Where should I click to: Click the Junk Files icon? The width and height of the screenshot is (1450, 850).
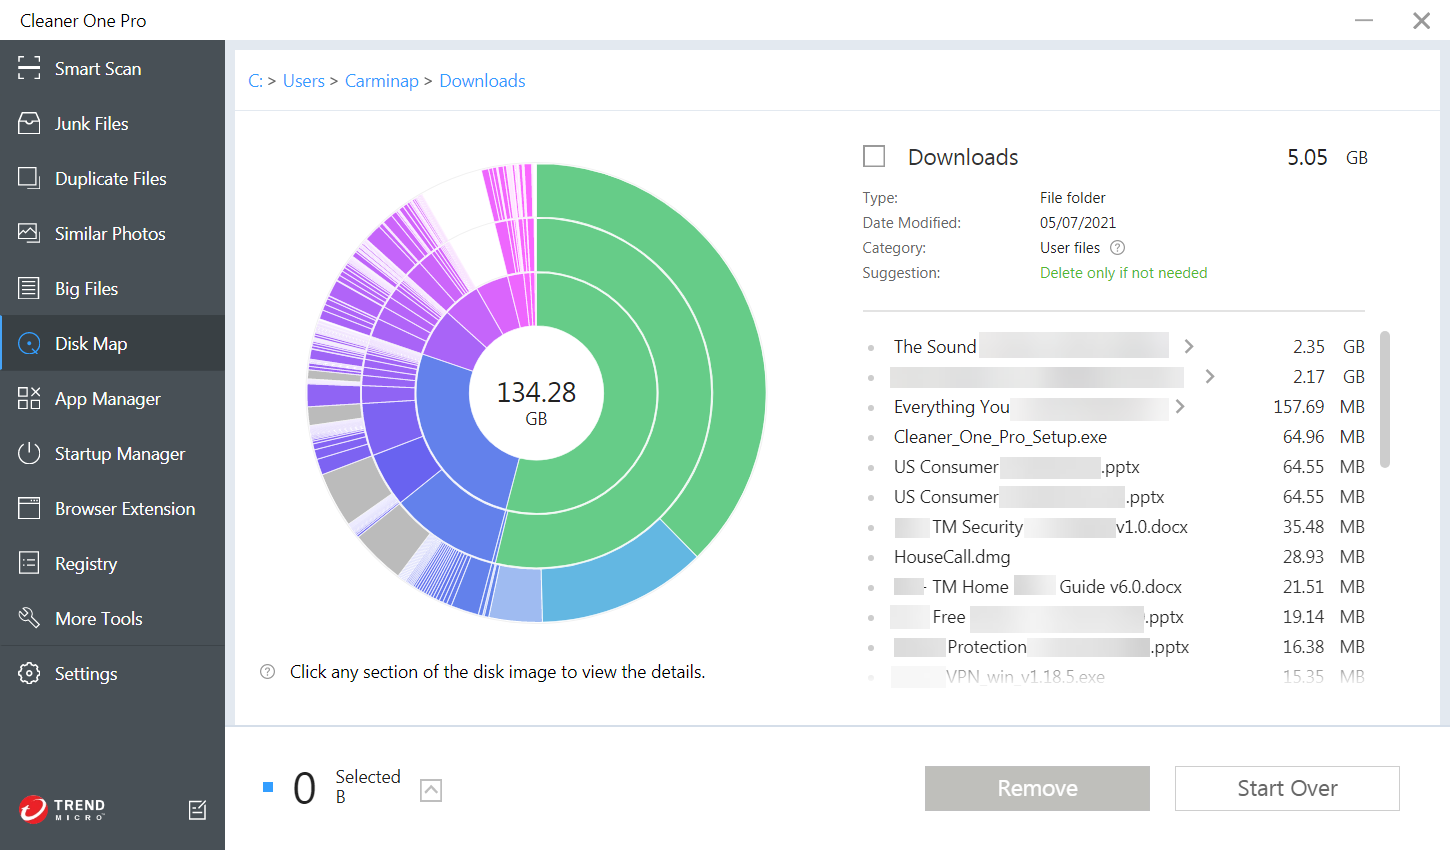(29, 123)
